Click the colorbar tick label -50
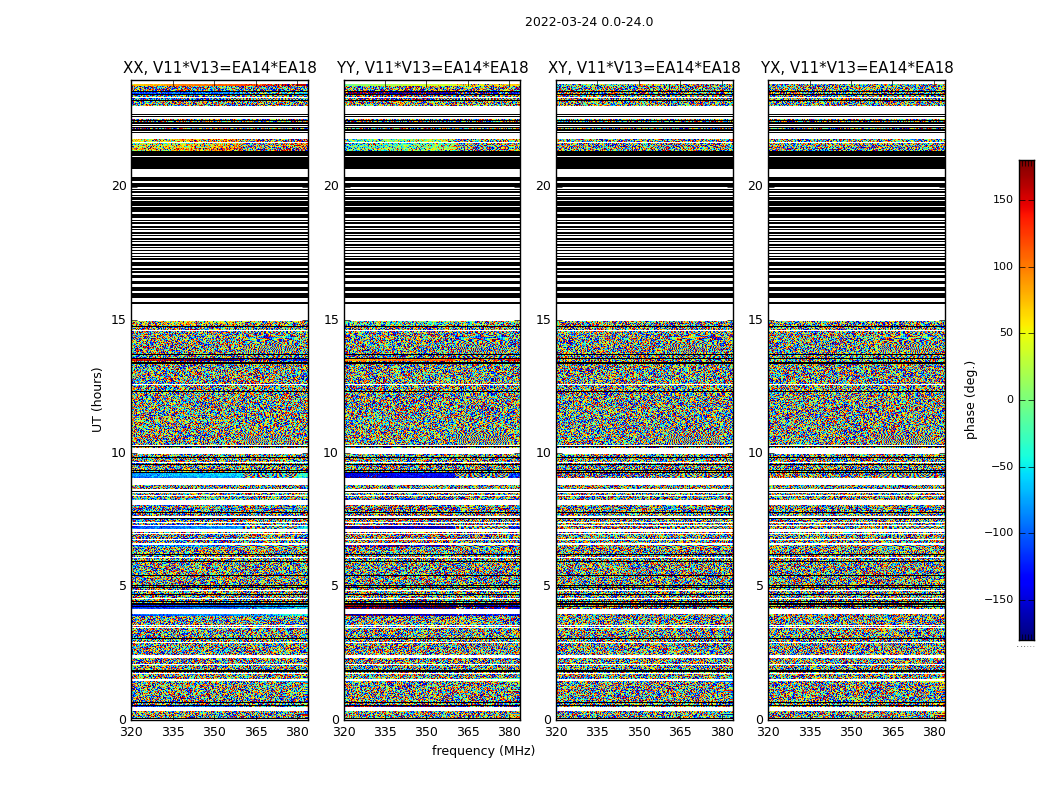 1001,467
